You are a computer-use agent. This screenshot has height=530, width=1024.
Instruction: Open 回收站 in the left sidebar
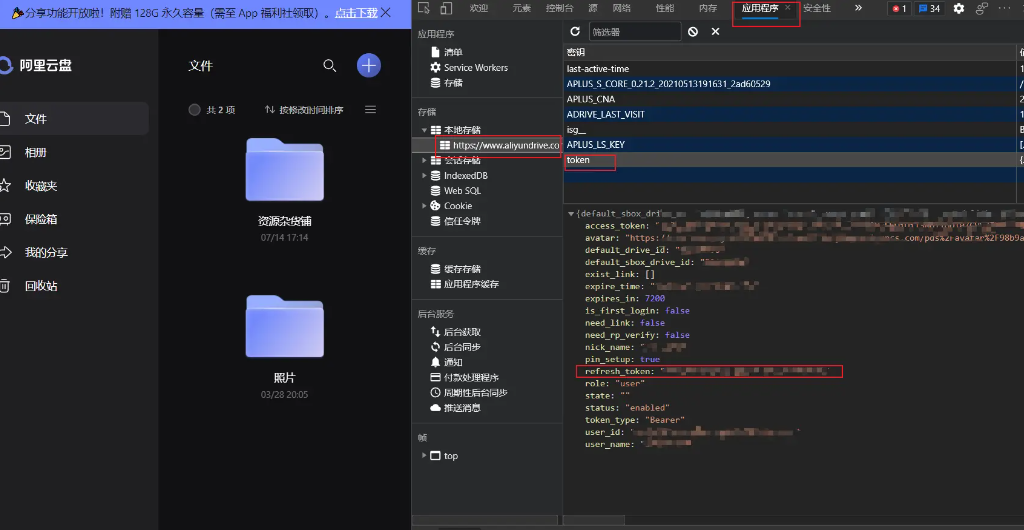(41, 286)
